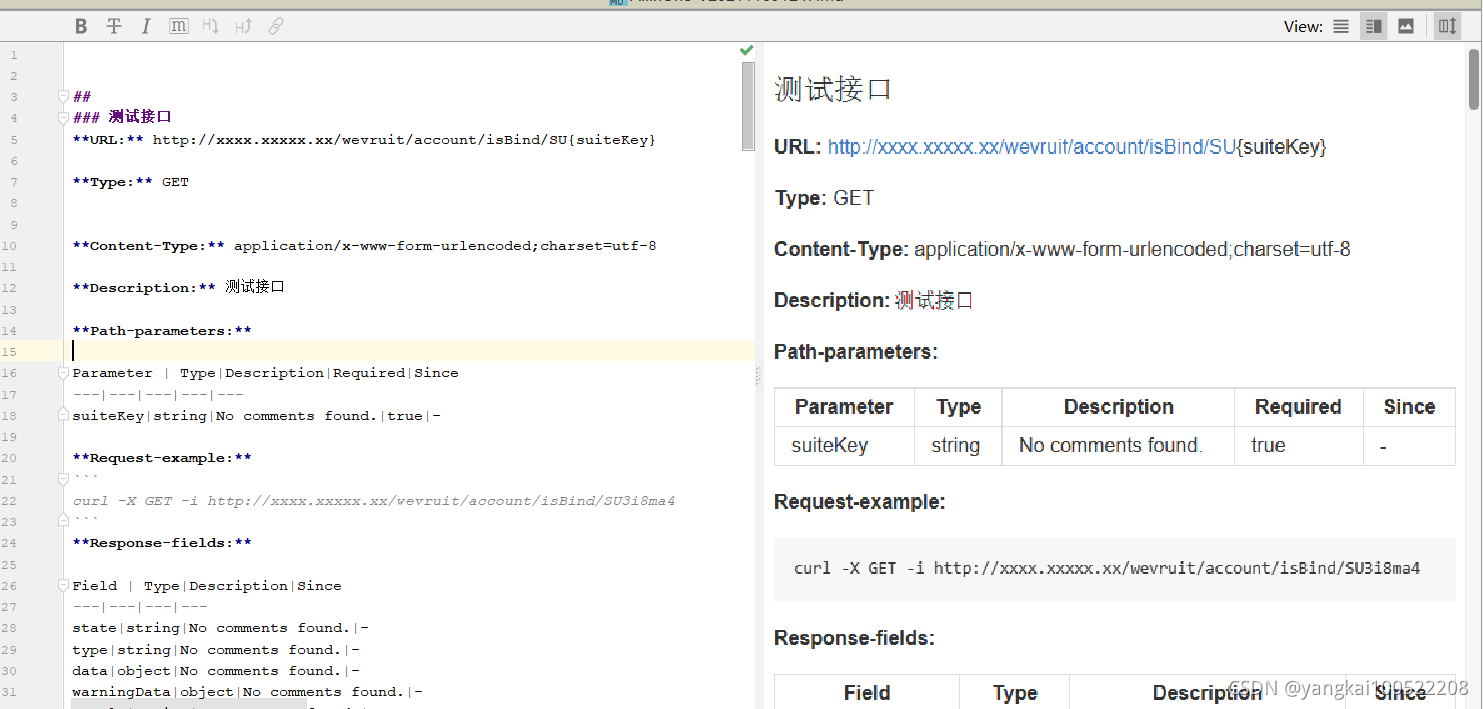This screenshot has width=1483, height=709.
Task: Click the 'Since' header of the parameter table
Action: click(x=1409, y=407)
